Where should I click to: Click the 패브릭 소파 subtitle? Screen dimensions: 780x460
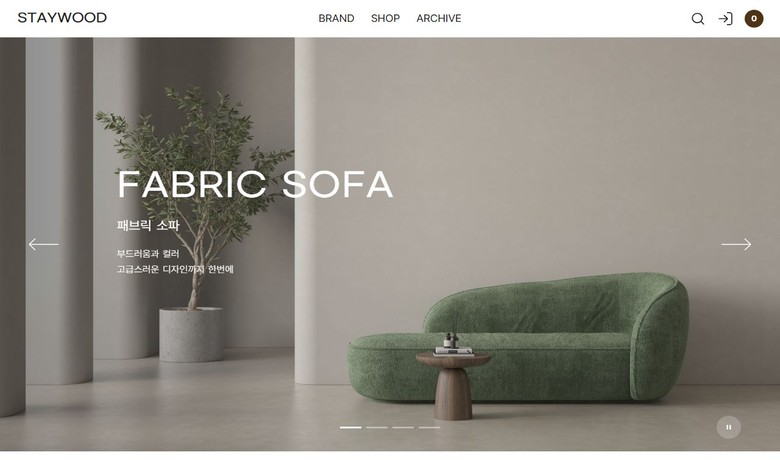click(148, 225)
